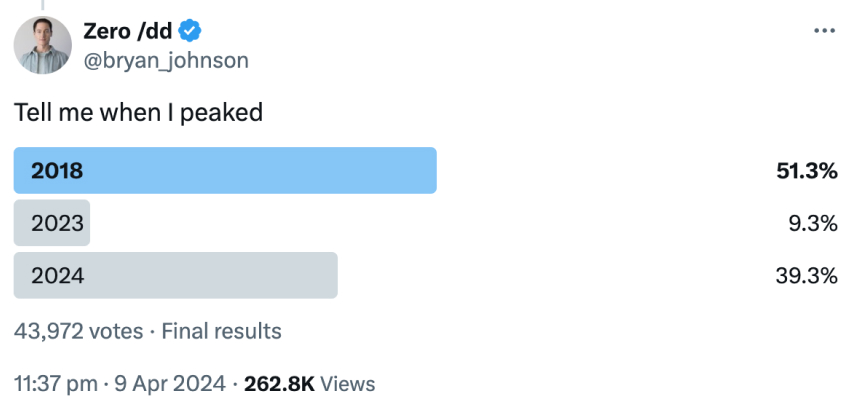Click the '2024' option label text

57,276
